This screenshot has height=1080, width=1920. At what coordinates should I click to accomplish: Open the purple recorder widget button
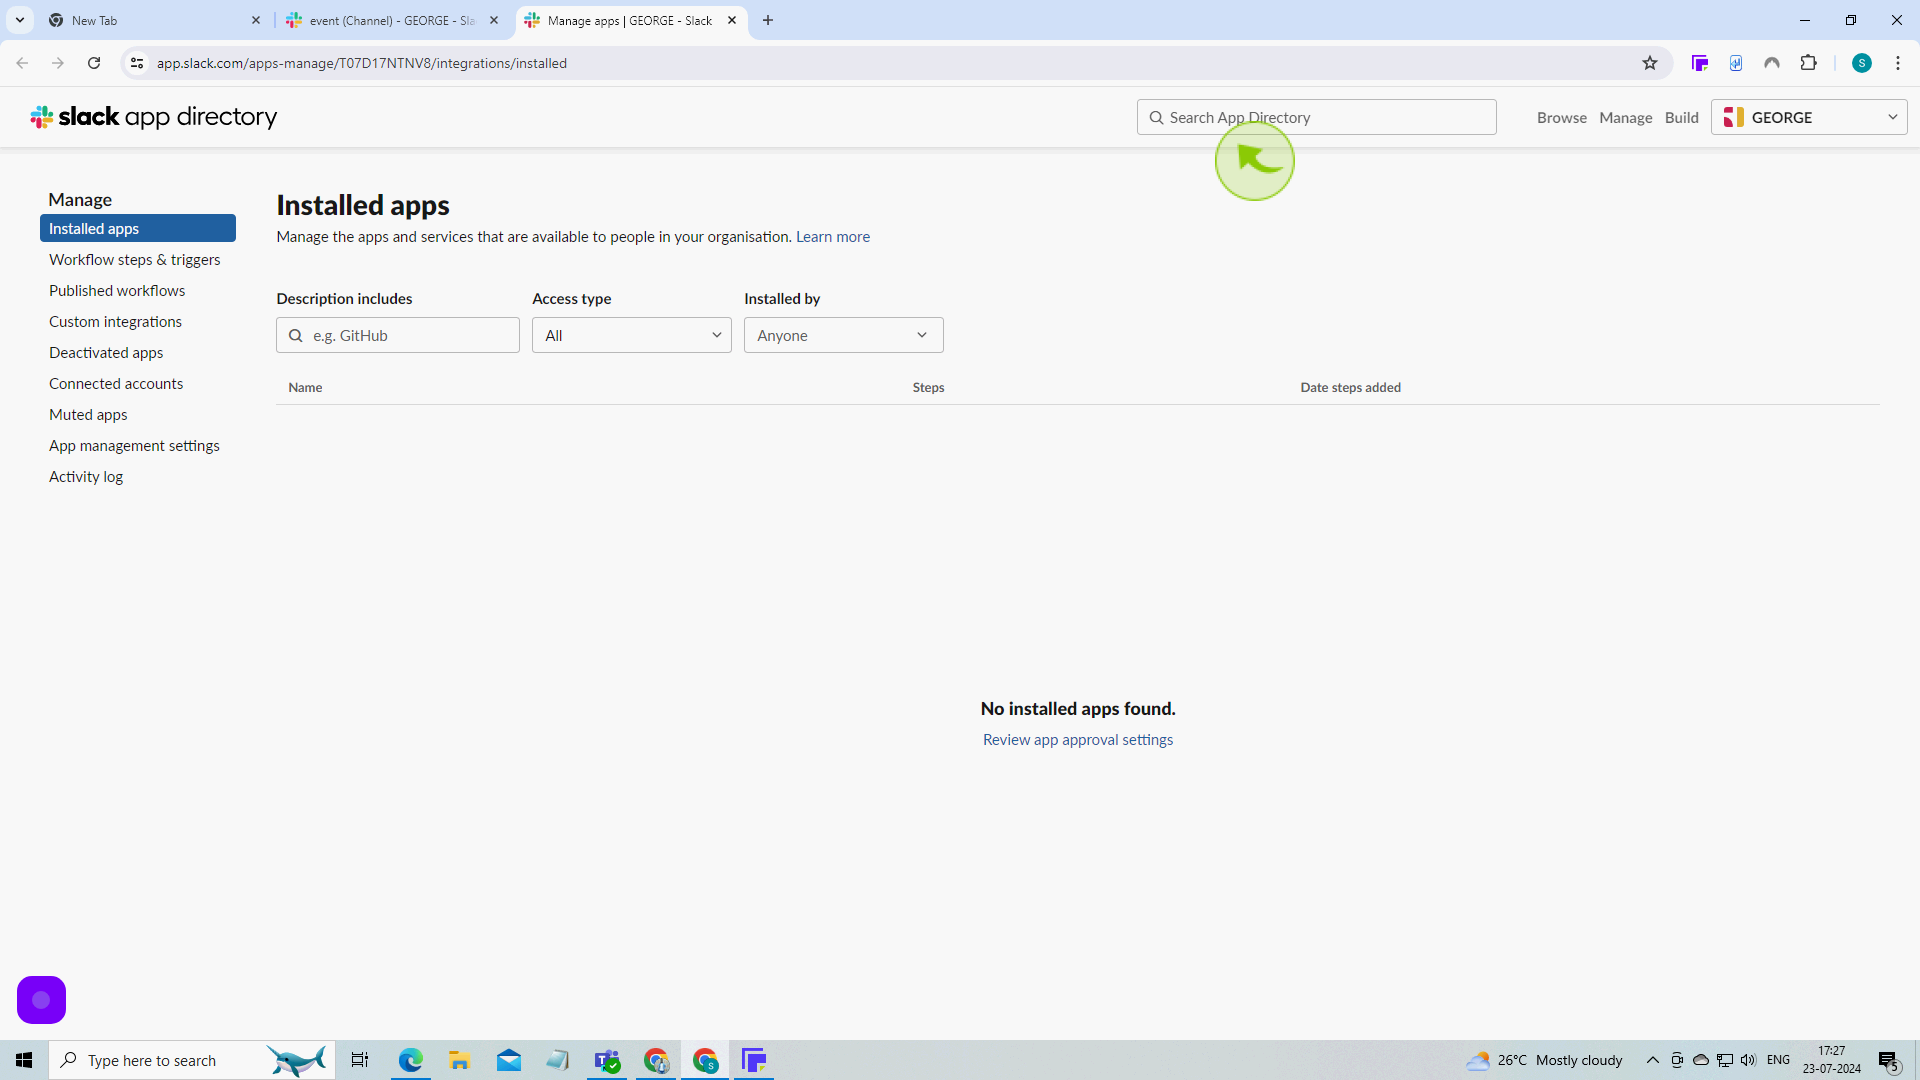41,1000
